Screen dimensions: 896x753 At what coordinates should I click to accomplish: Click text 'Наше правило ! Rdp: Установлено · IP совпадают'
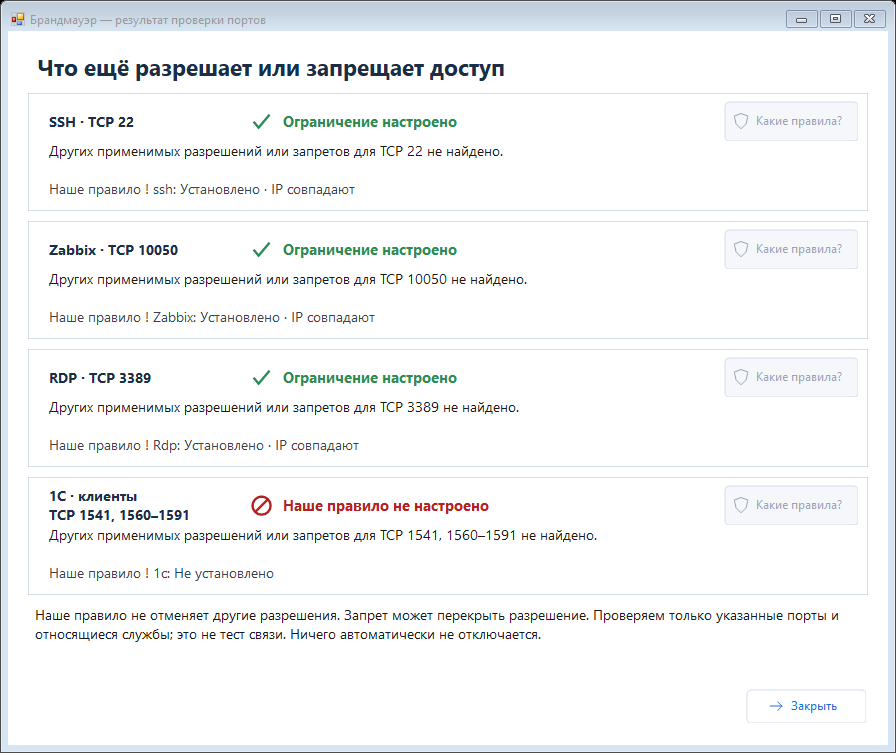point(204,446)
